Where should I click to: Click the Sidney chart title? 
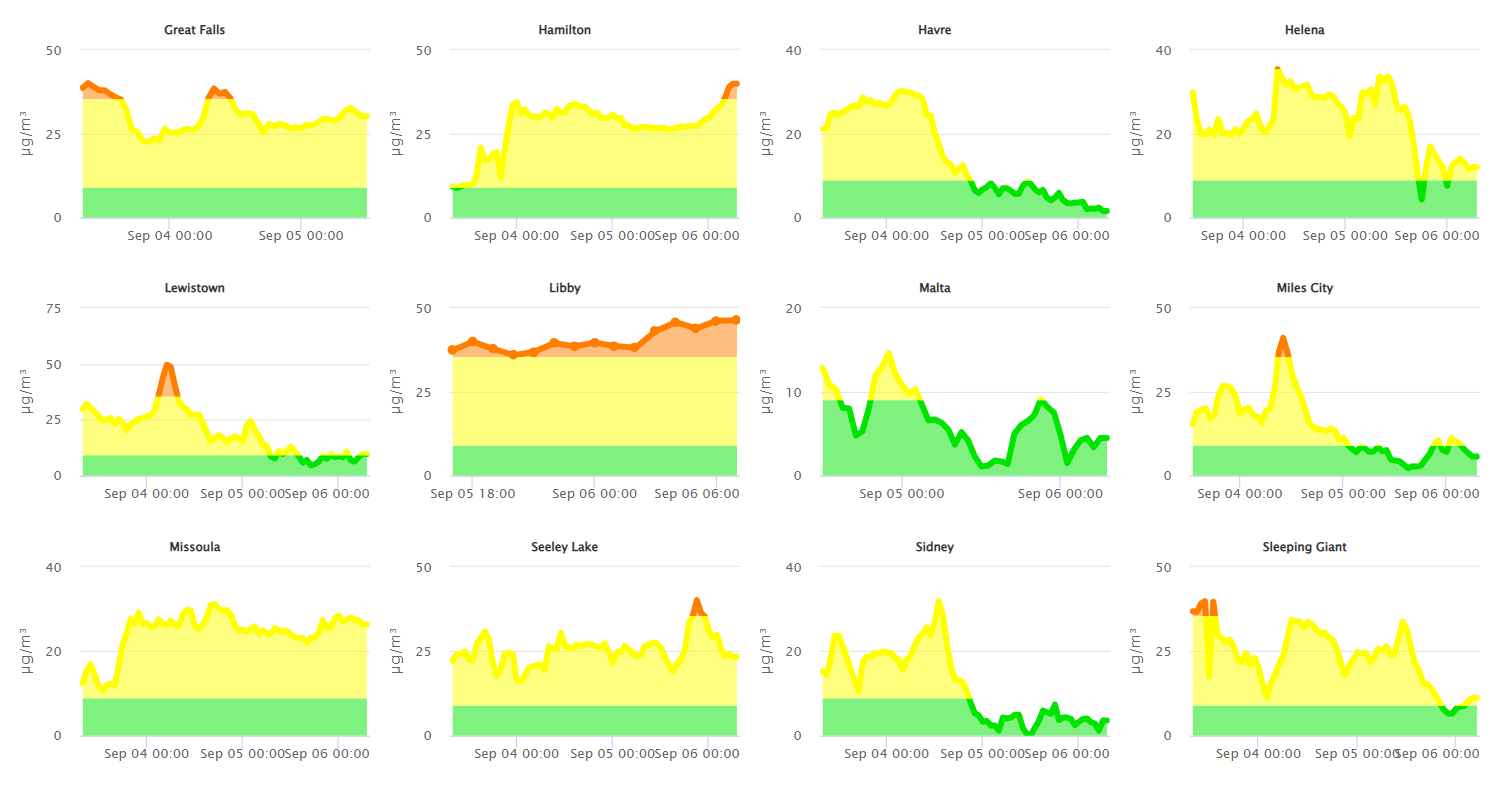(x=934, y=547)
